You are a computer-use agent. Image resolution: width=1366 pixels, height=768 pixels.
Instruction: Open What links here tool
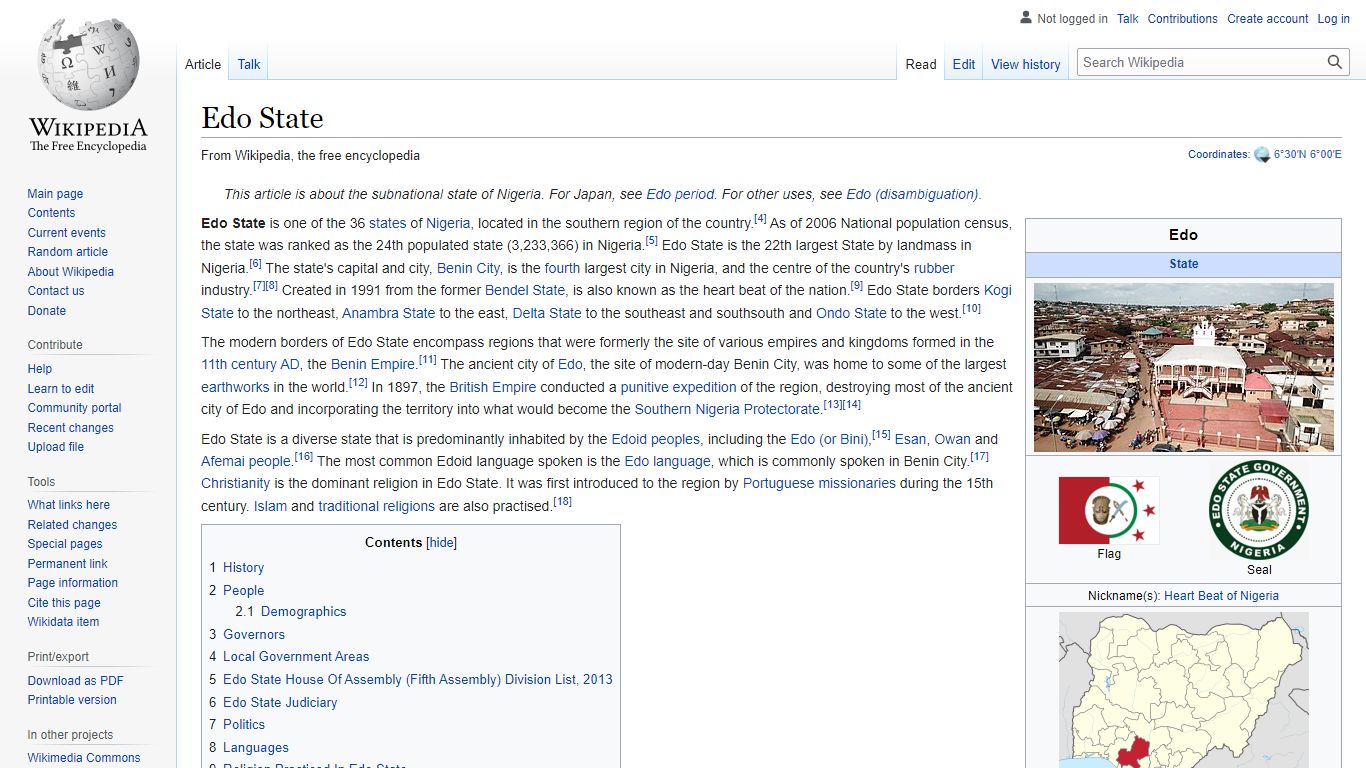(68, 505)
